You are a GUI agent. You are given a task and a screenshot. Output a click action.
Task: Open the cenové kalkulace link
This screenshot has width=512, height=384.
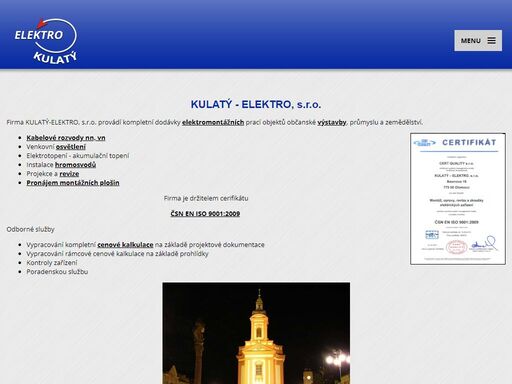click(x=125, y=245)
